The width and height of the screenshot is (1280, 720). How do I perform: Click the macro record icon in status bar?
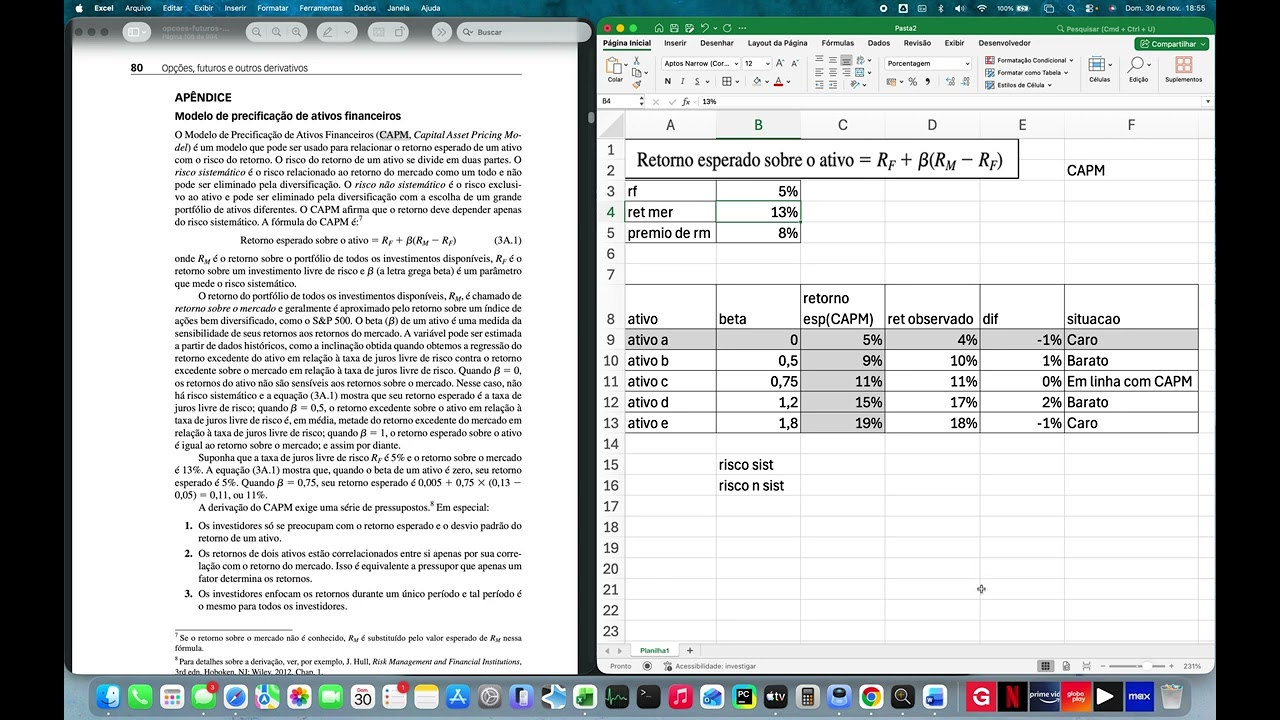pos(647,666)
